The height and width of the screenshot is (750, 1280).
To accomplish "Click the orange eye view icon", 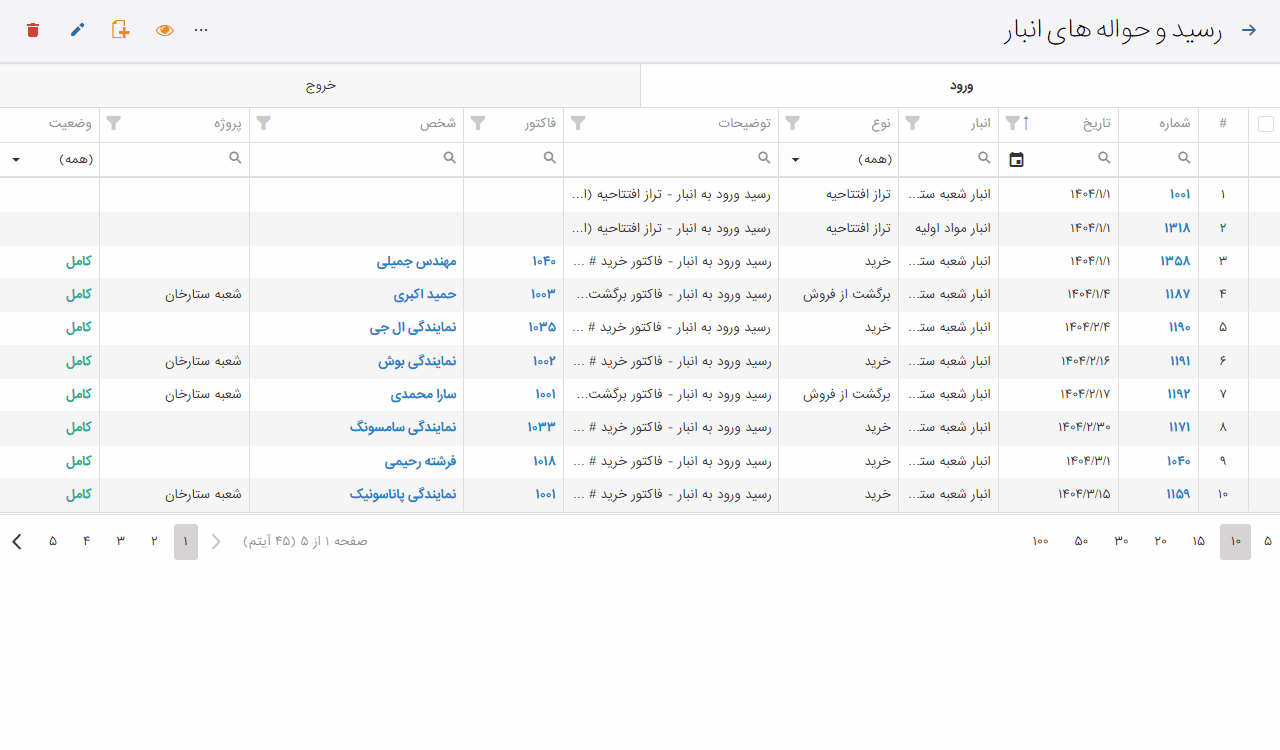I will [x=165, y=30].
